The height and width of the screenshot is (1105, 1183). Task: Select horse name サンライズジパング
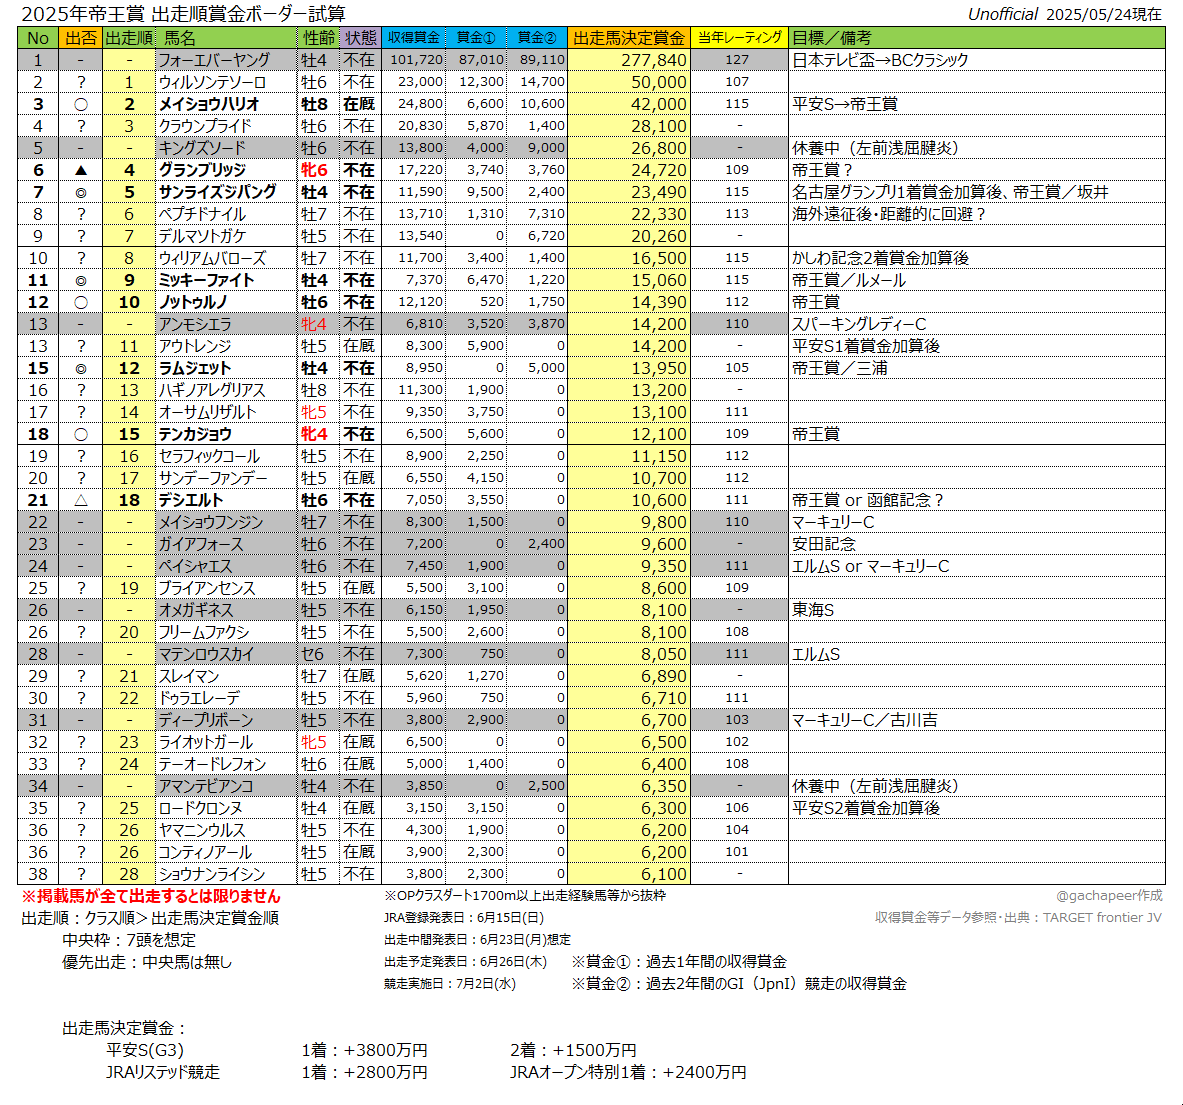point(217,192)
